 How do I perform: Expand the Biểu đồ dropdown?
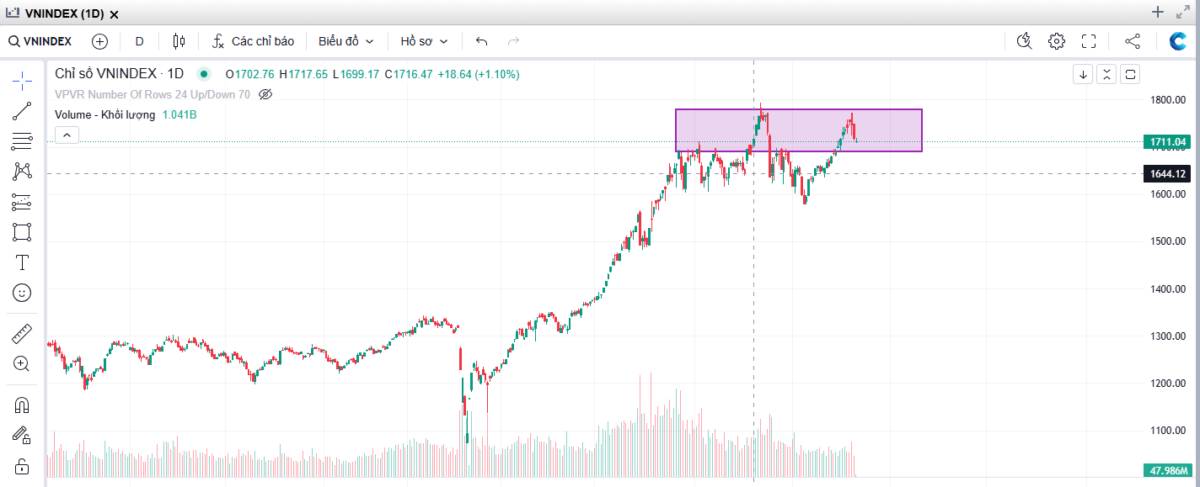tap(345, 41)
